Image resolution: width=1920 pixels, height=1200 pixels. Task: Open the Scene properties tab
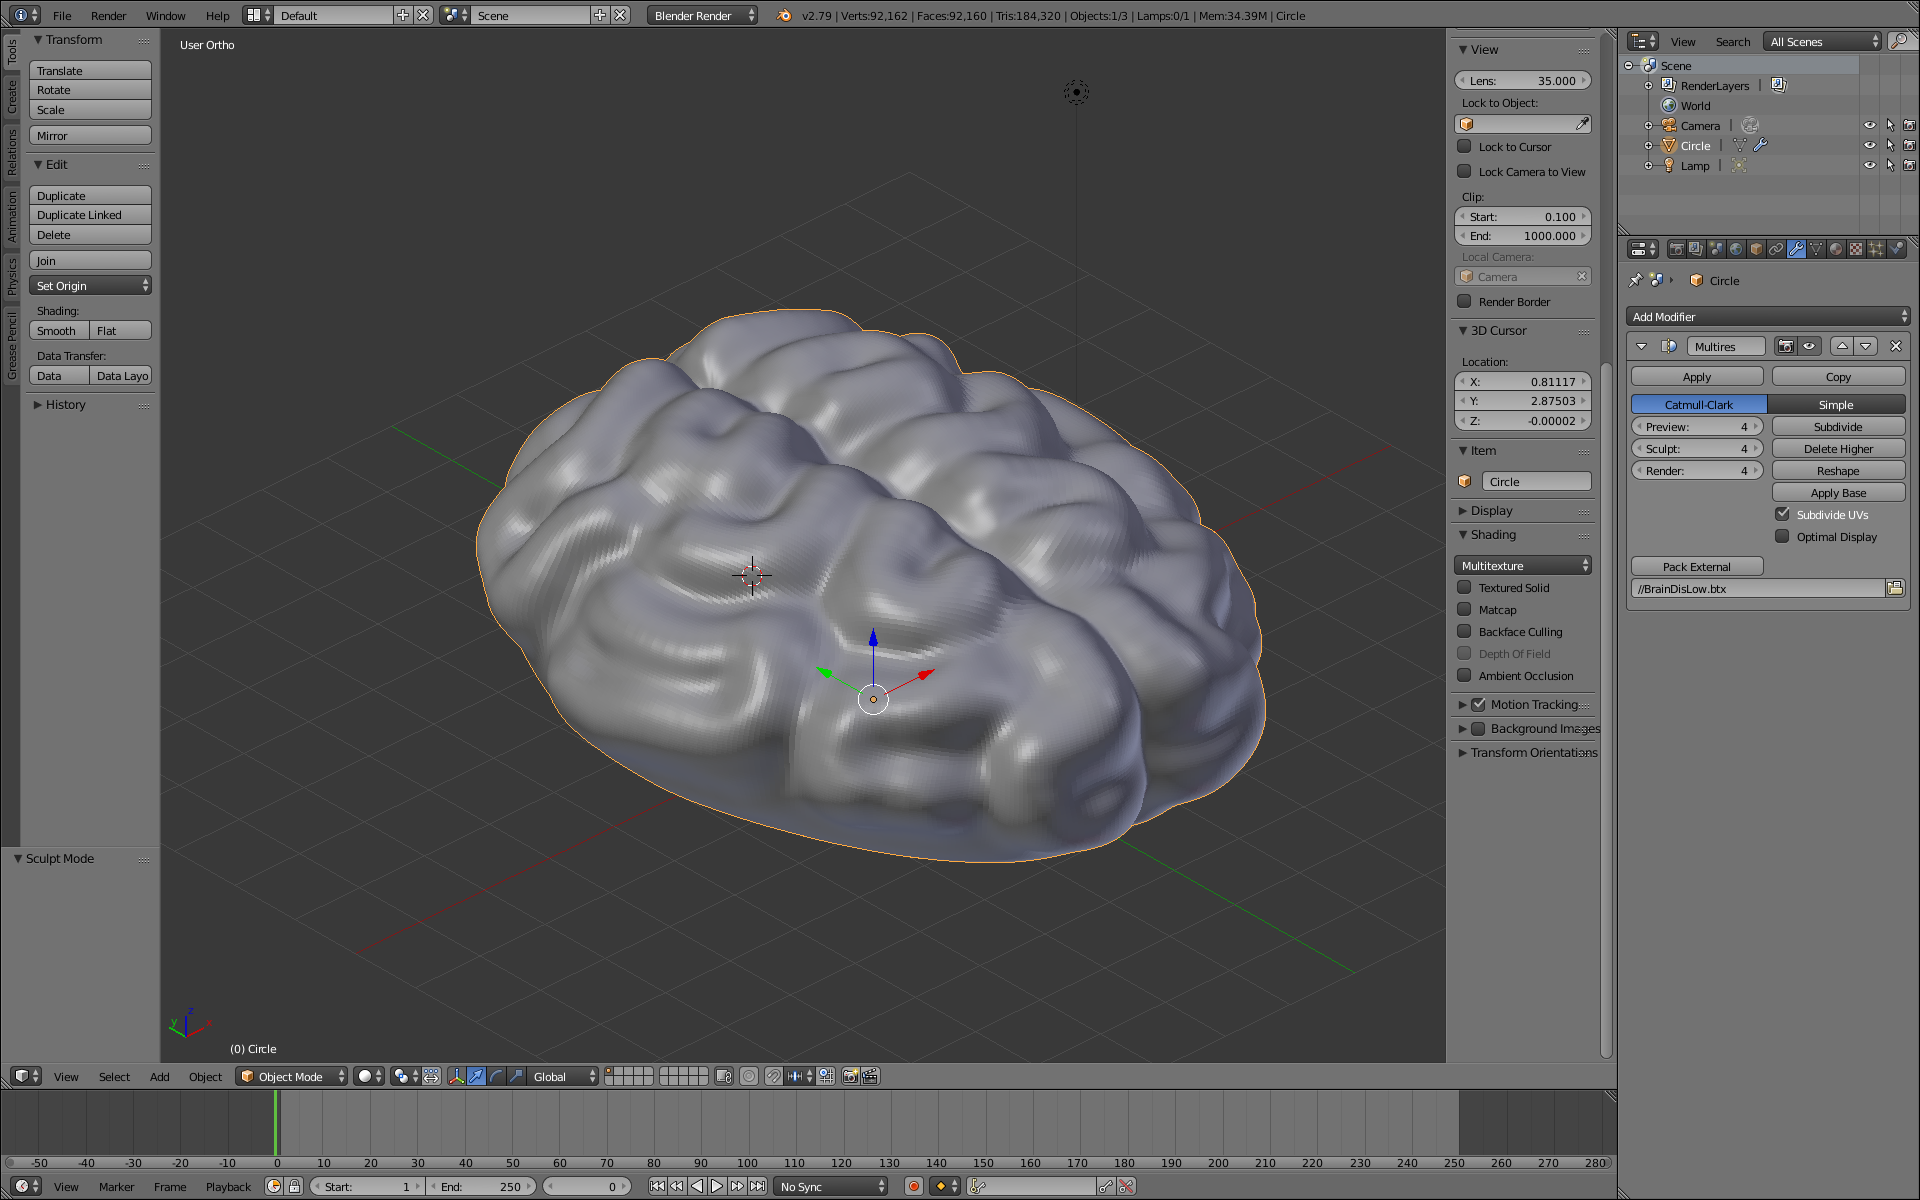(1716, 249)
